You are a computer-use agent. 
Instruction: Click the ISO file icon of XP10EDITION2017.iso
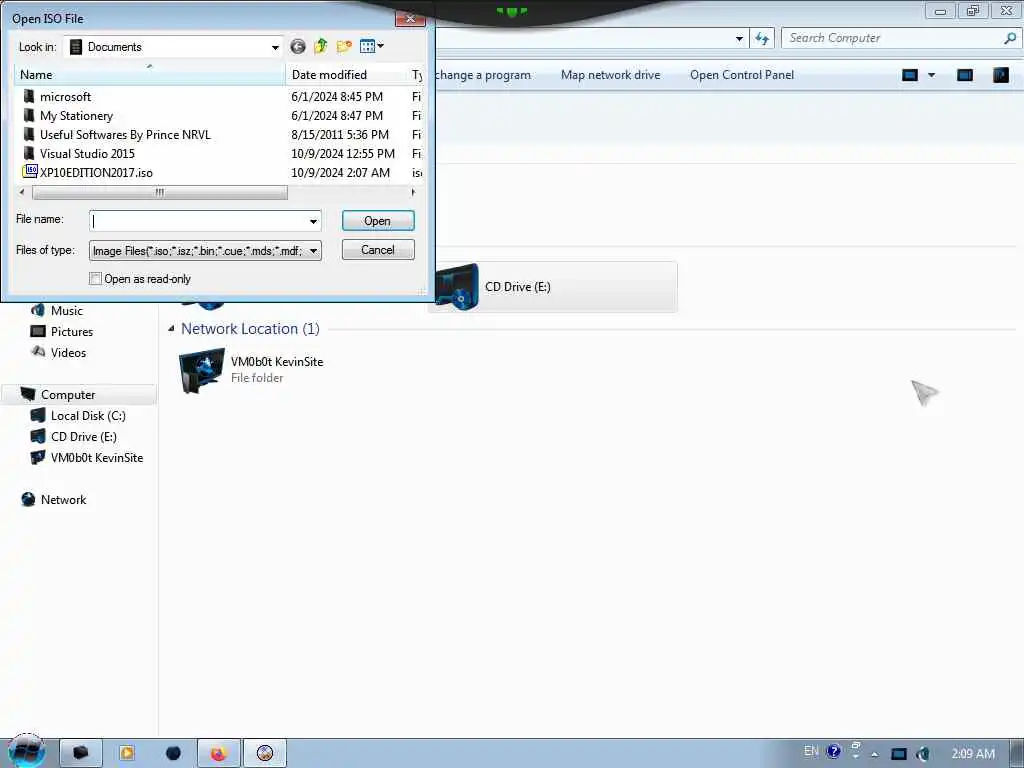[29, 172]
